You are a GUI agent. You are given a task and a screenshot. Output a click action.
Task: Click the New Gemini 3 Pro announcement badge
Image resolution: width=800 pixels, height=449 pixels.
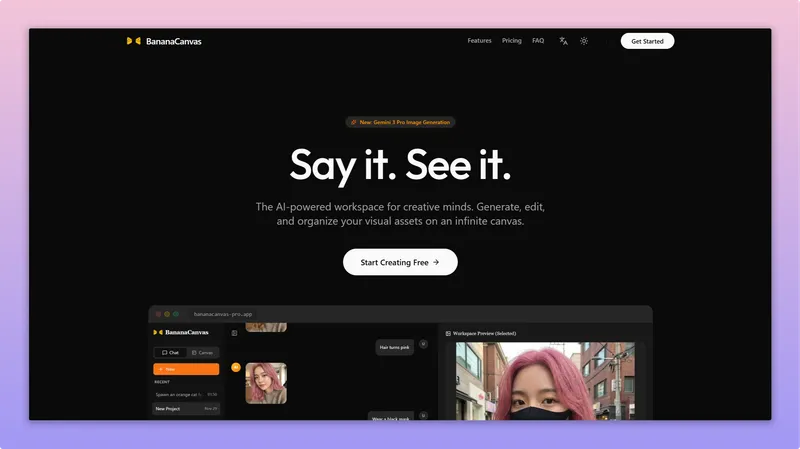click(400, 122)
